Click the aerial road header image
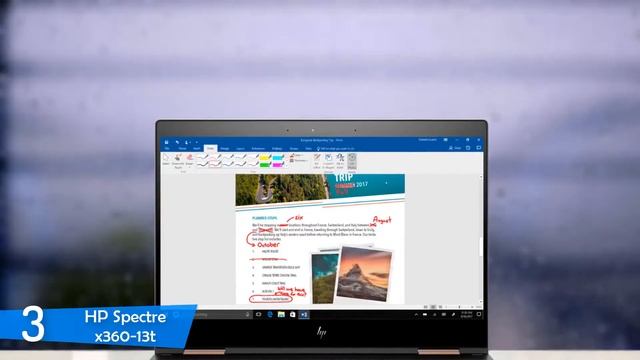 [x=282, y=189]
